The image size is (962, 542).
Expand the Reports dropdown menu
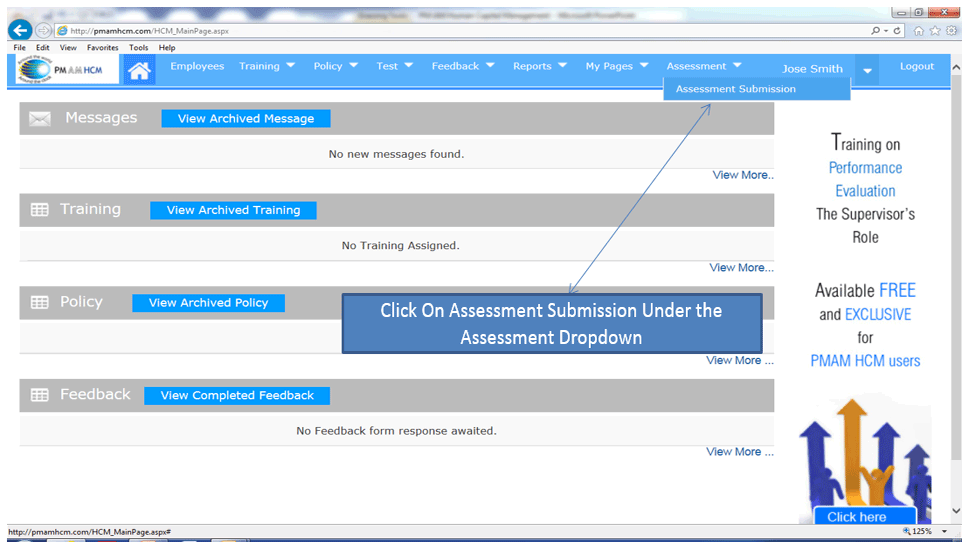(x=540, y=66)
